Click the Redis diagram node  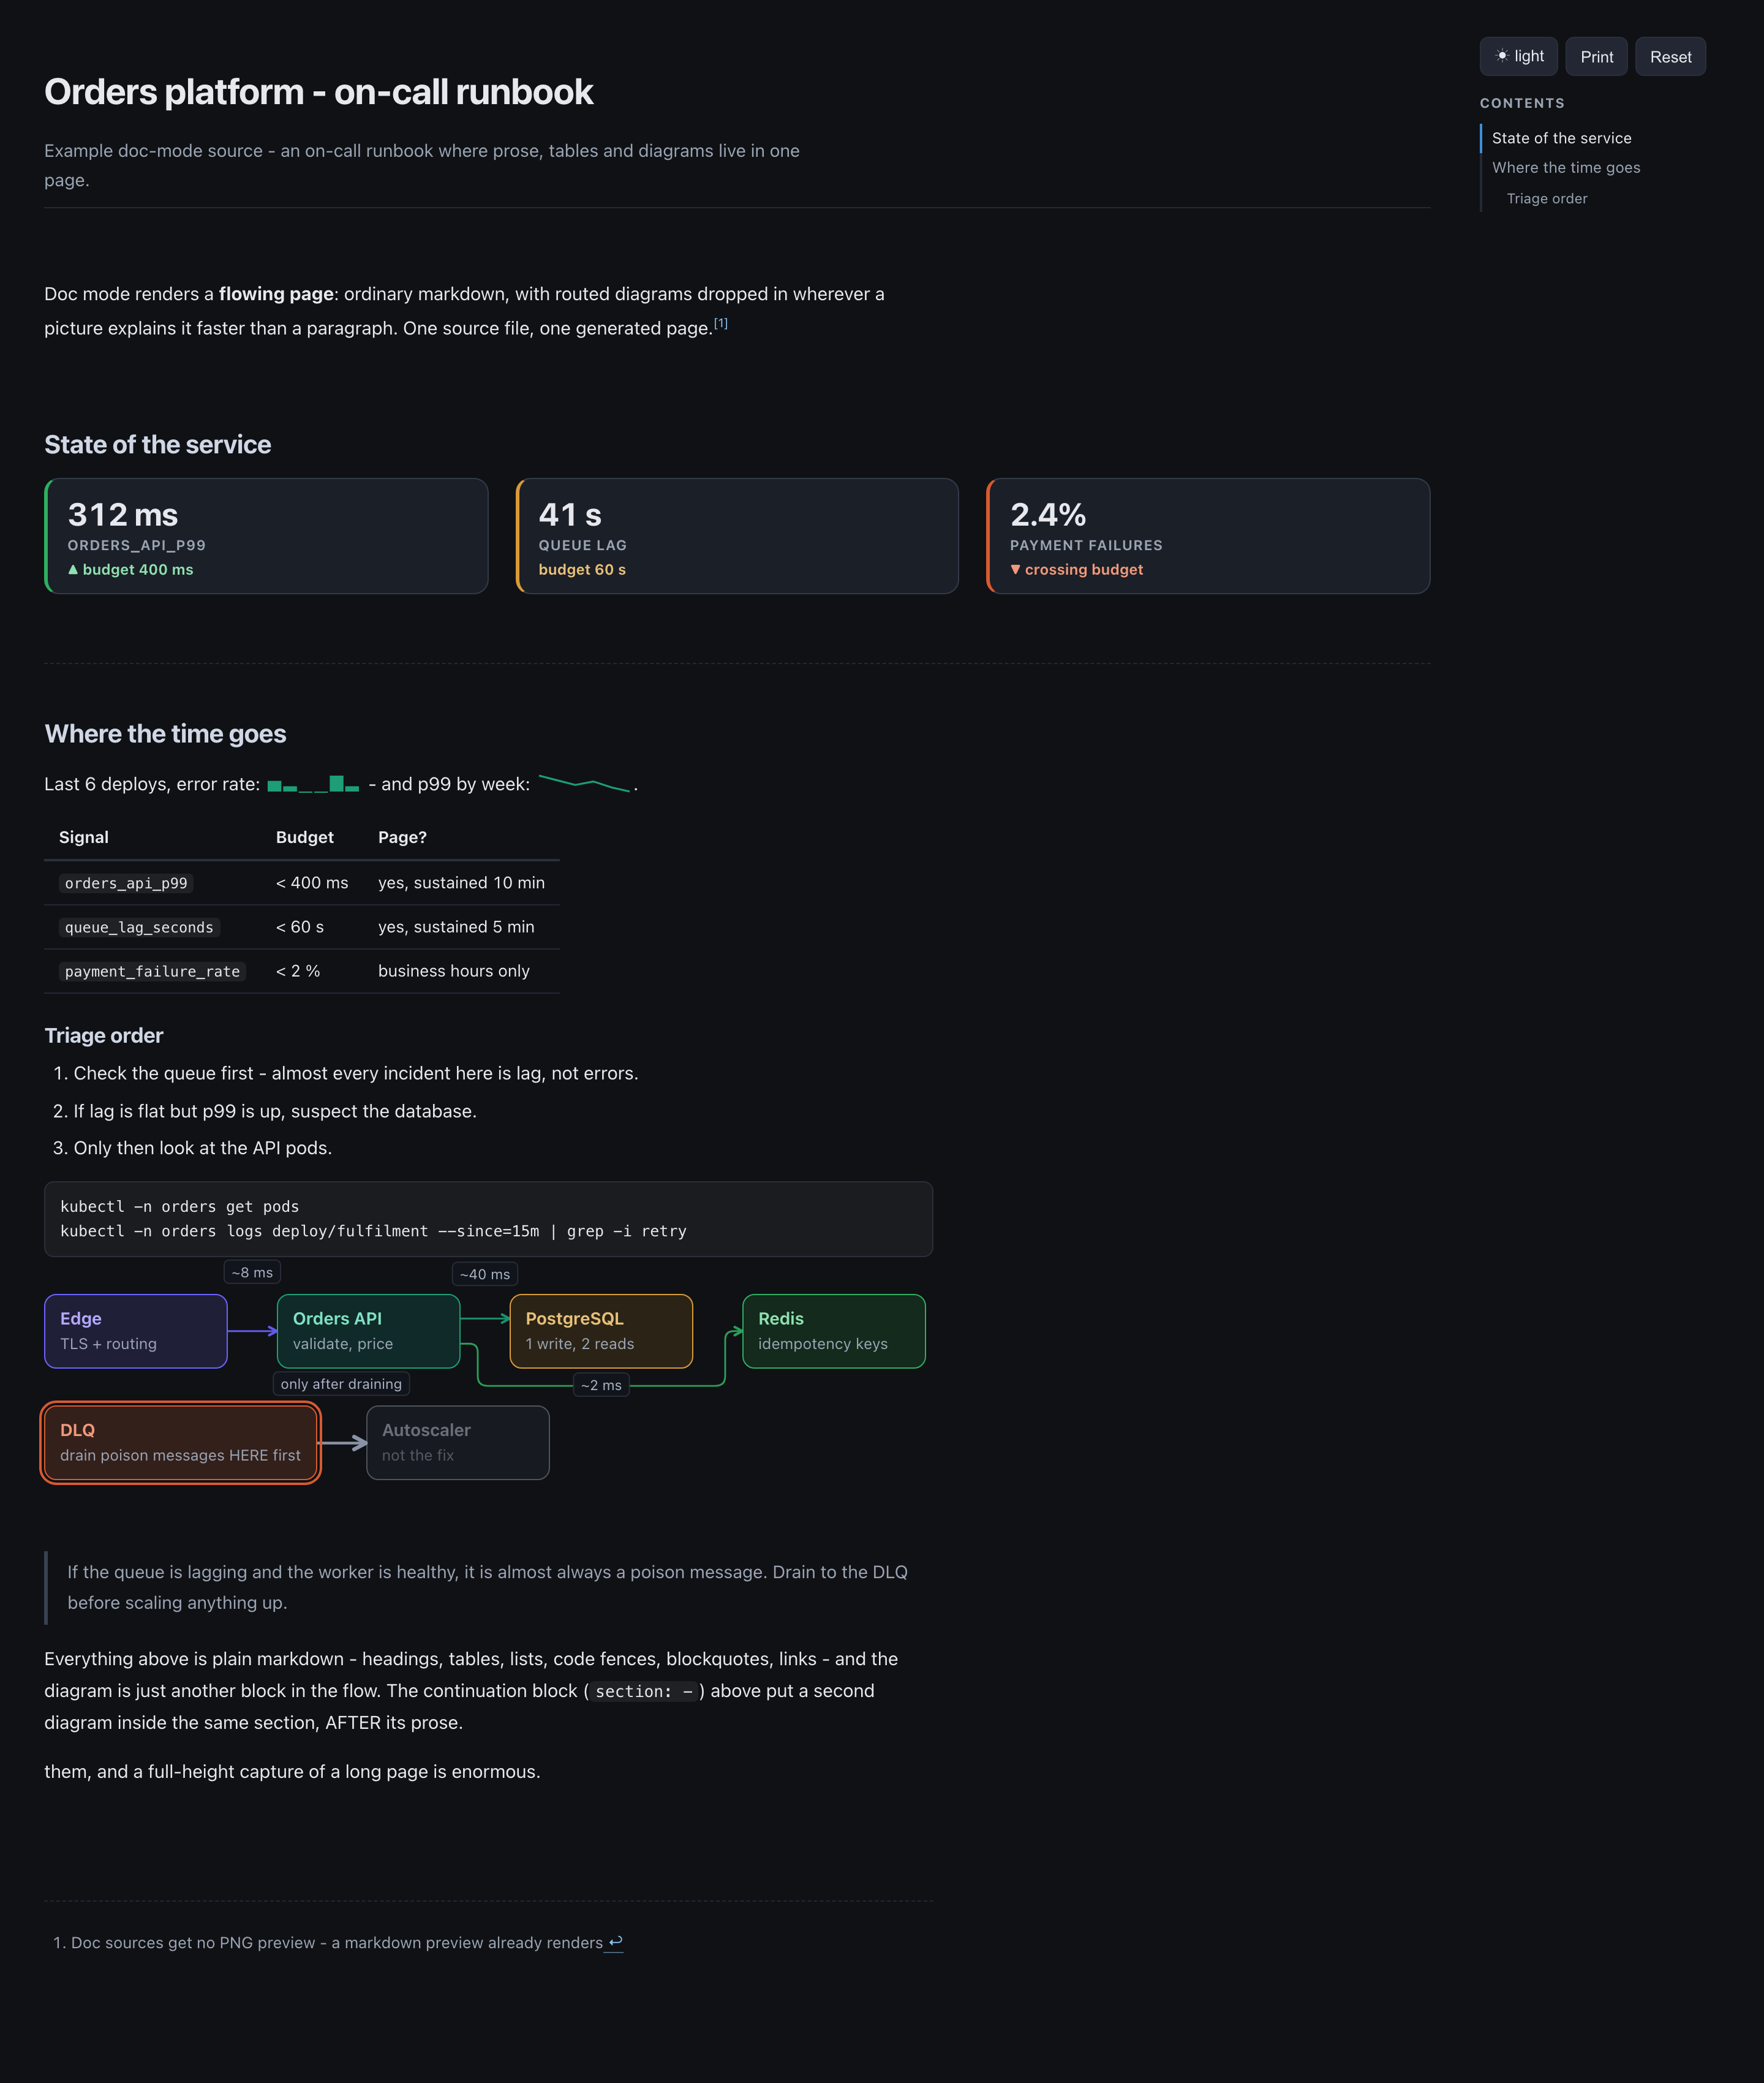point(834,1331)
